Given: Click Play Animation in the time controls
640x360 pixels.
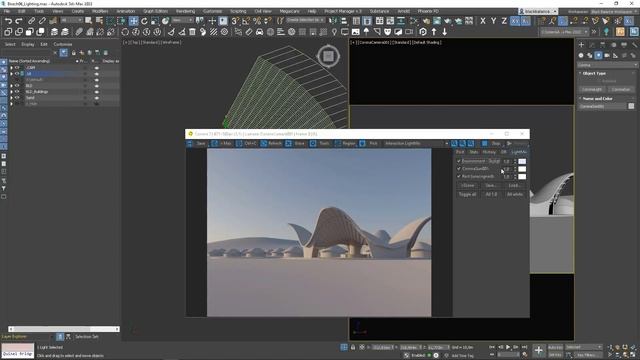Looking at the screenshot, I should pyautogui.click(x=508, y=347).
